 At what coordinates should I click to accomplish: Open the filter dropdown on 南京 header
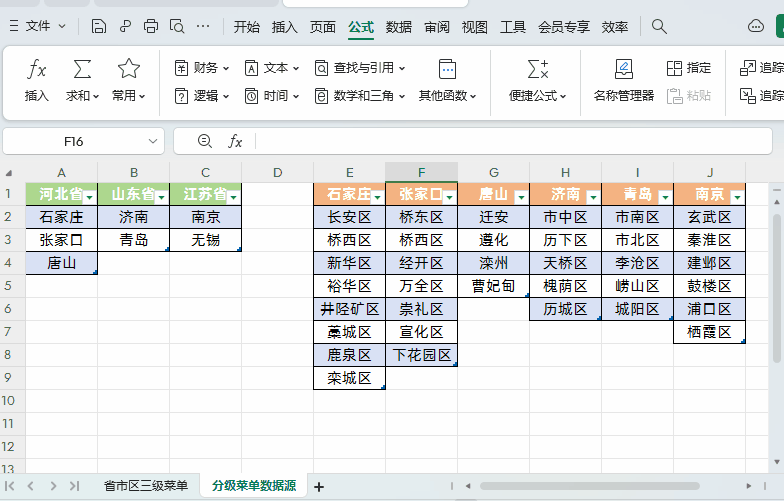(x=738, y=198)
